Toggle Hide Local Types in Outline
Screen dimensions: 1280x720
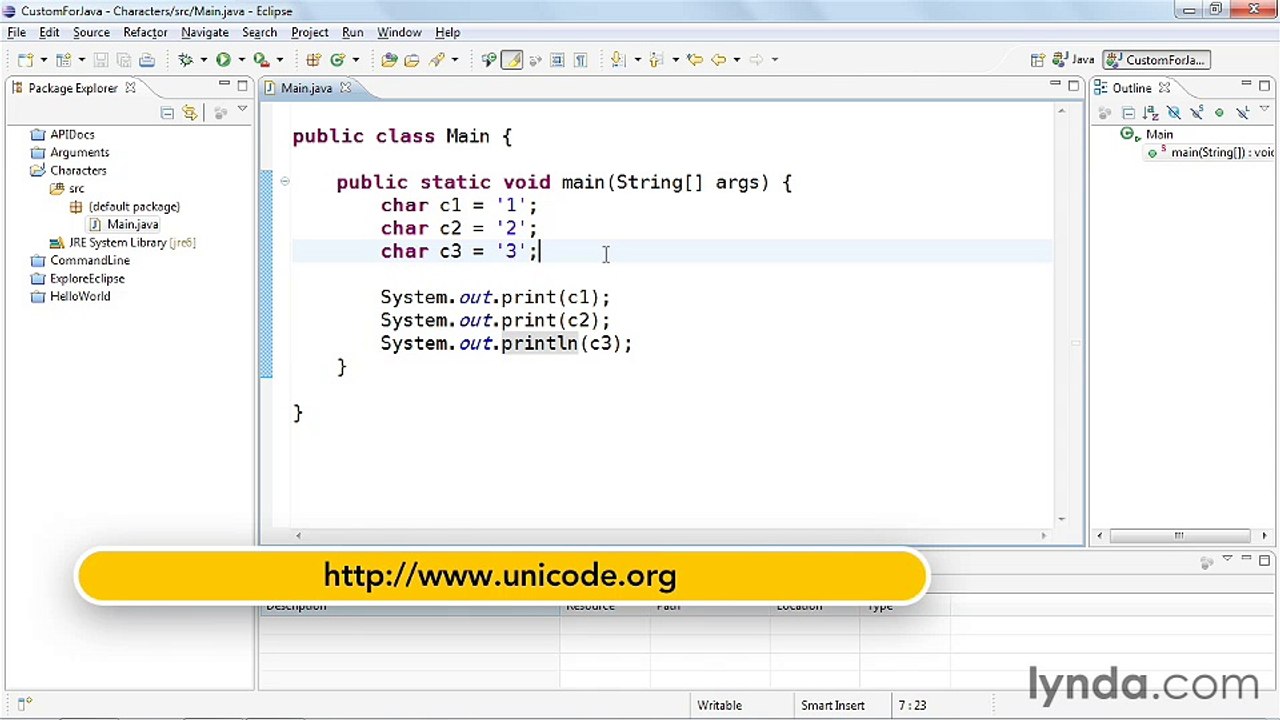click(x=1243, y=112)
